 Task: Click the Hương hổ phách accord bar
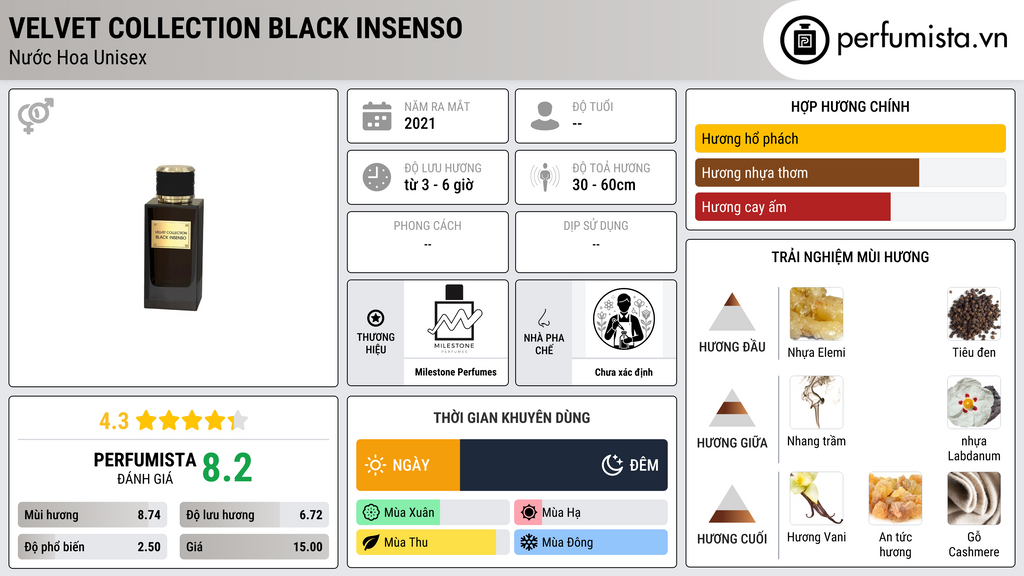coord(850,138)
